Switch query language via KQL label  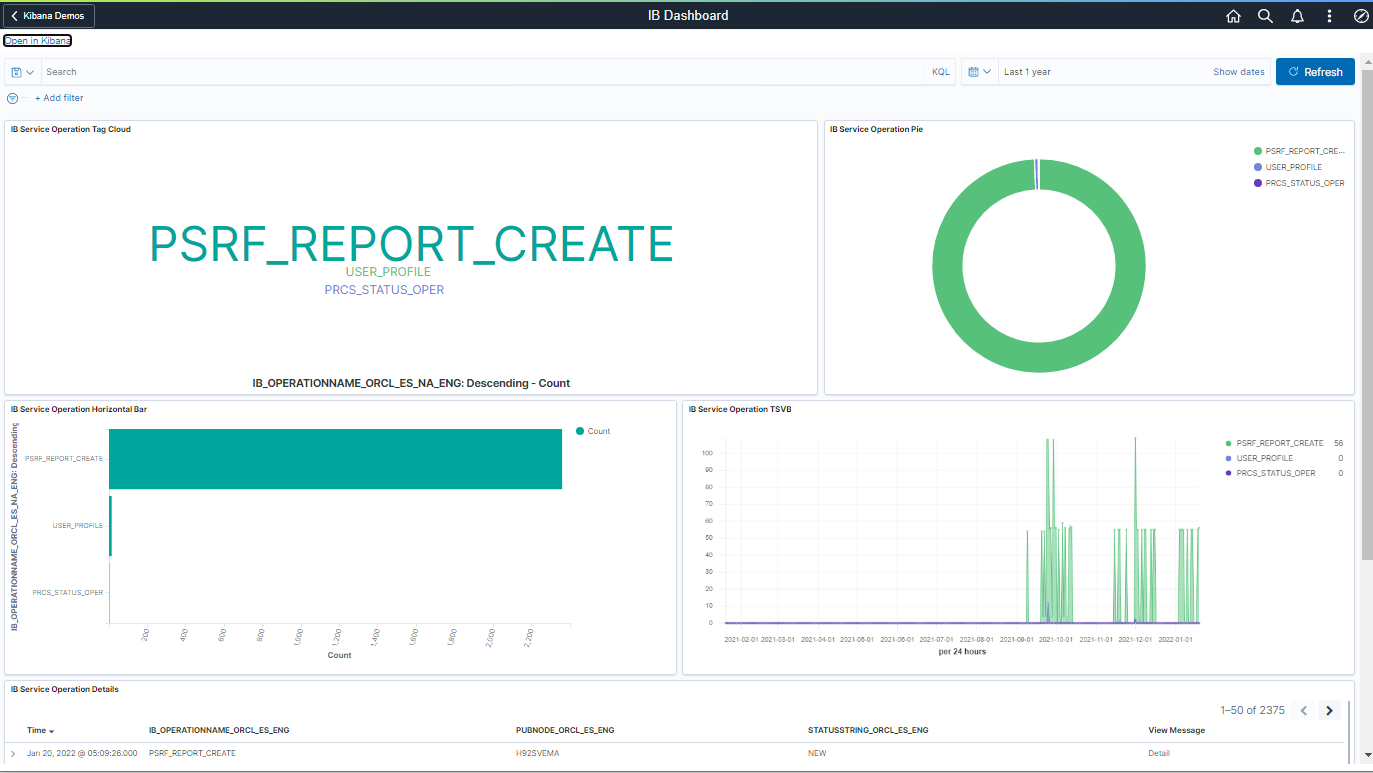click(x=940, y=72)
